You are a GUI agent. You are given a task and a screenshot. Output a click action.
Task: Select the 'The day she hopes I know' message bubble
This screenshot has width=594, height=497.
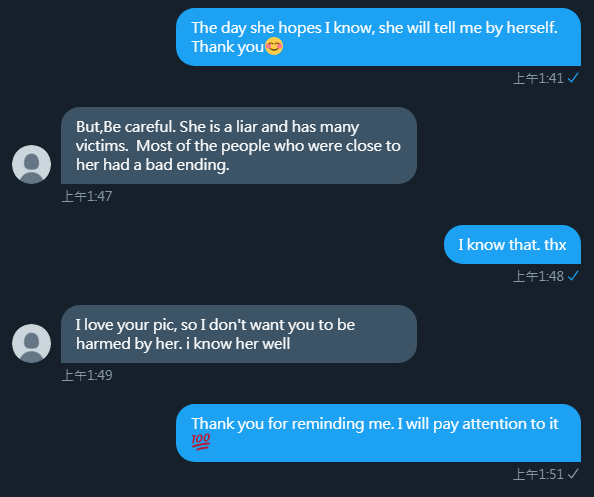pos(378,37)
